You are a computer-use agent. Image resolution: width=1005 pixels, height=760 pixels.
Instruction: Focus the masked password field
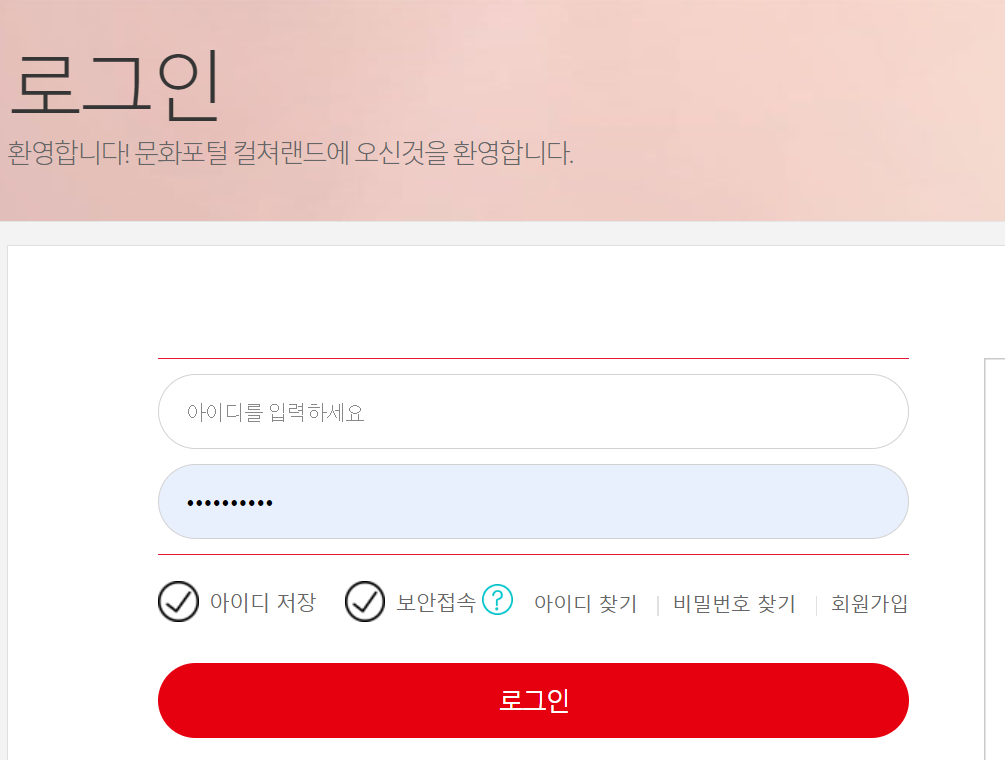(x=533, y=502)
